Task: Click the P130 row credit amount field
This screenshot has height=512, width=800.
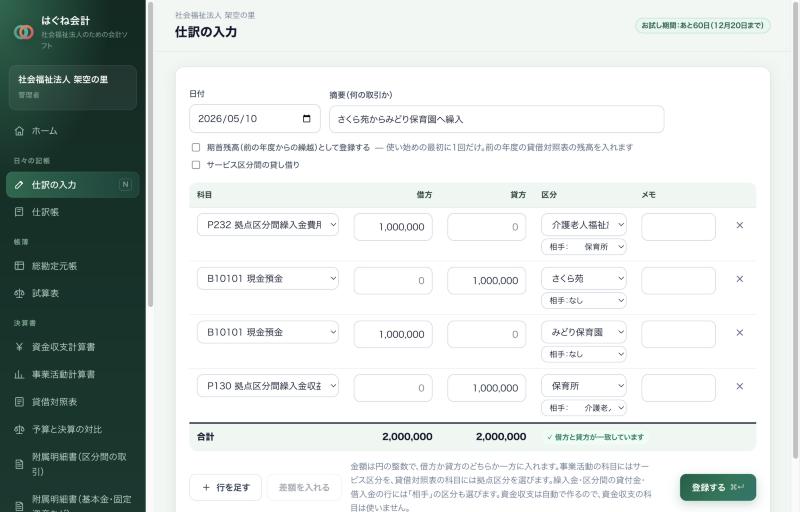Action: [486, 388]
